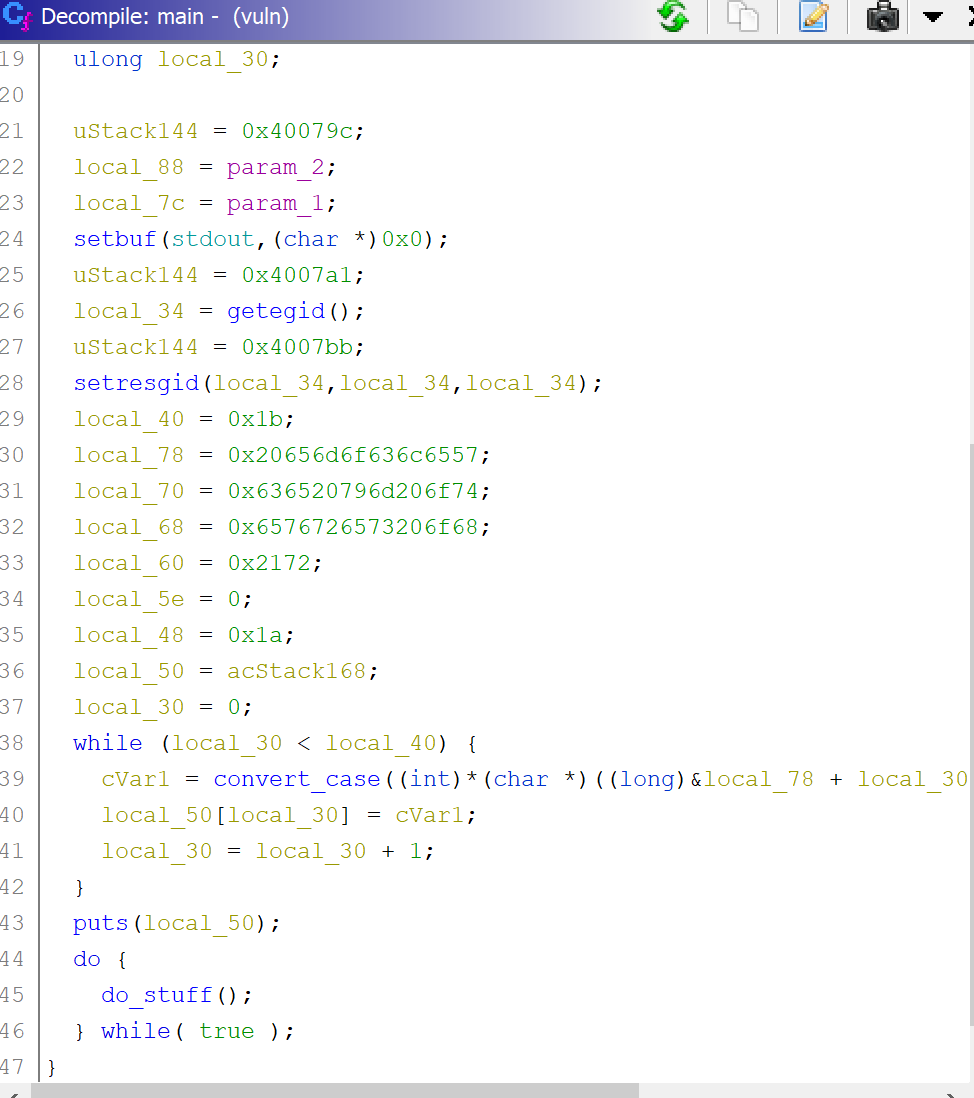
Task: Select the getegid function call
Action: click(276, 312)
